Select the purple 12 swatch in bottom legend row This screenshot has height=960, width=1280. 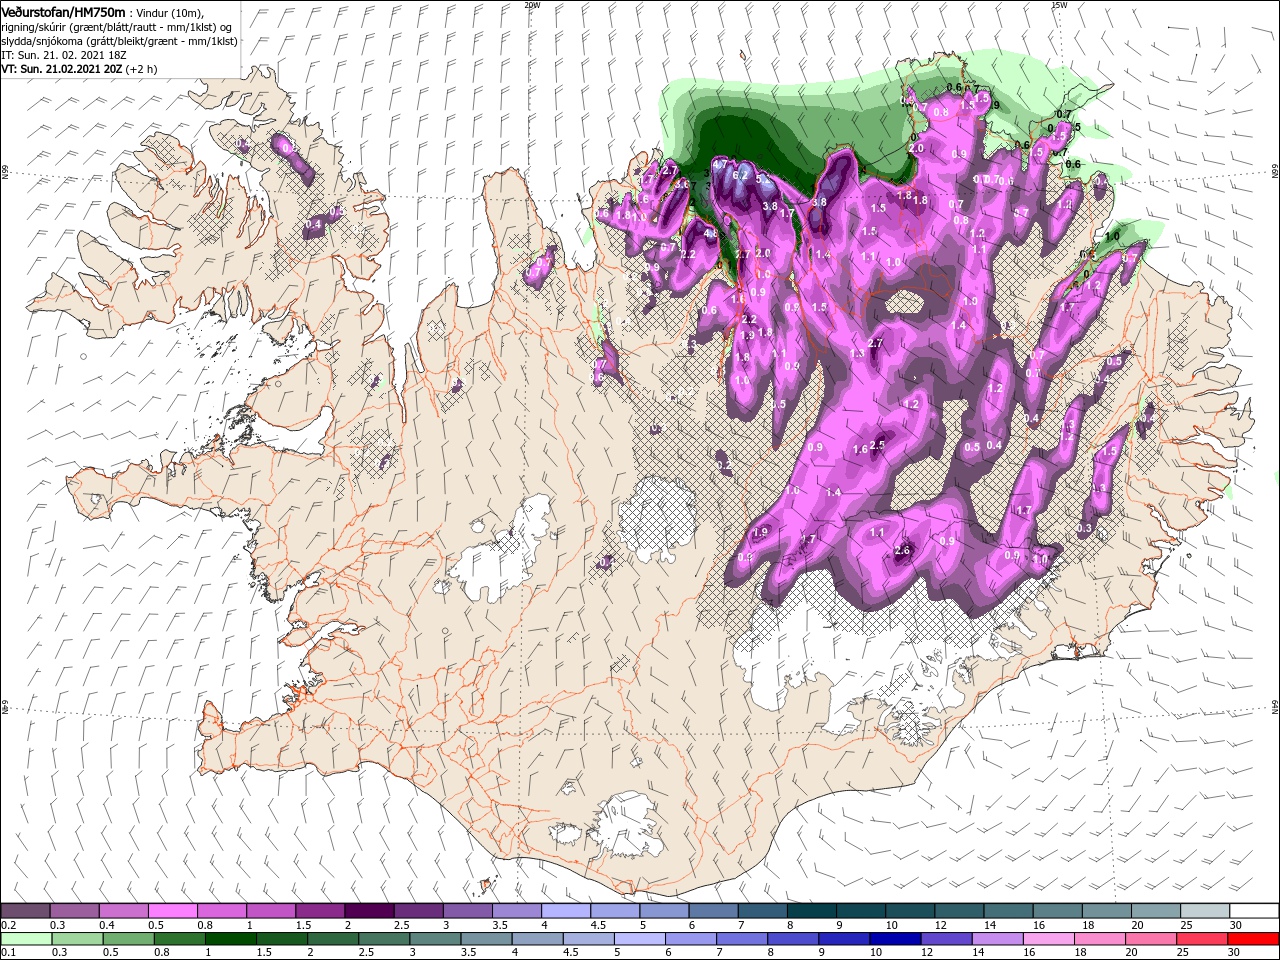[945, 939]
